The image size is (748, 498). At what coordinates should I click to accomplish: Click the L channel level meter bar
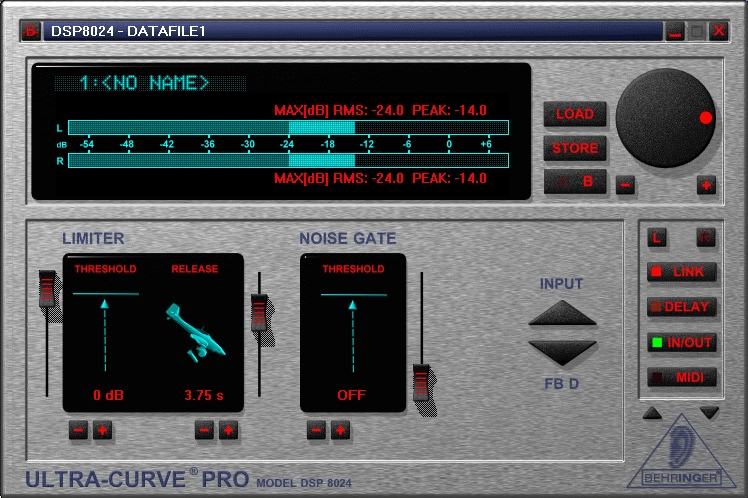(x=288, y=127)
